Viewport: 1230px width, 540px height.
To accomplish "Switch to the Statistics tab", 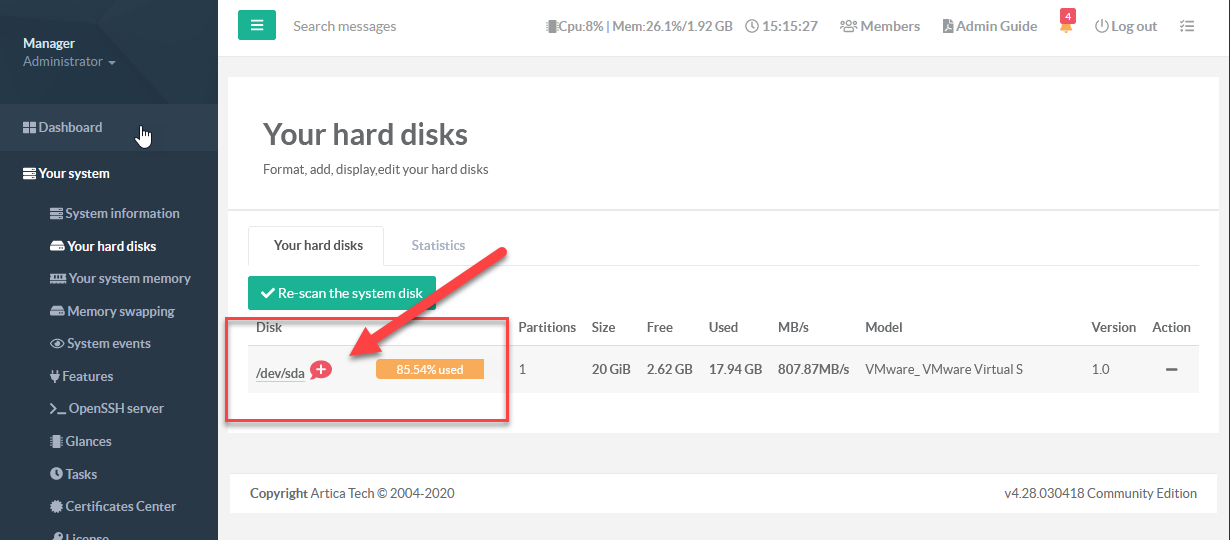I will point(438,245).
